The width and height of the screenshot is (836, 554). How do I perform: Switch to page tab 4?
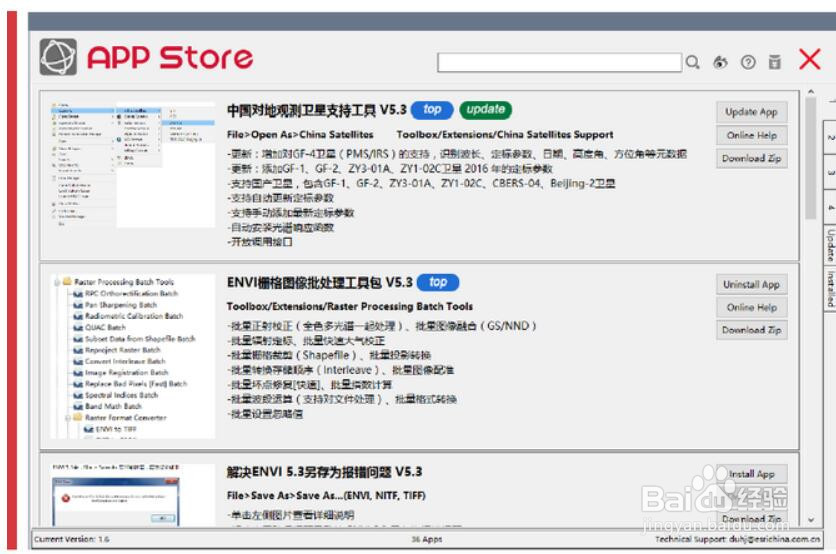point(830,207)
